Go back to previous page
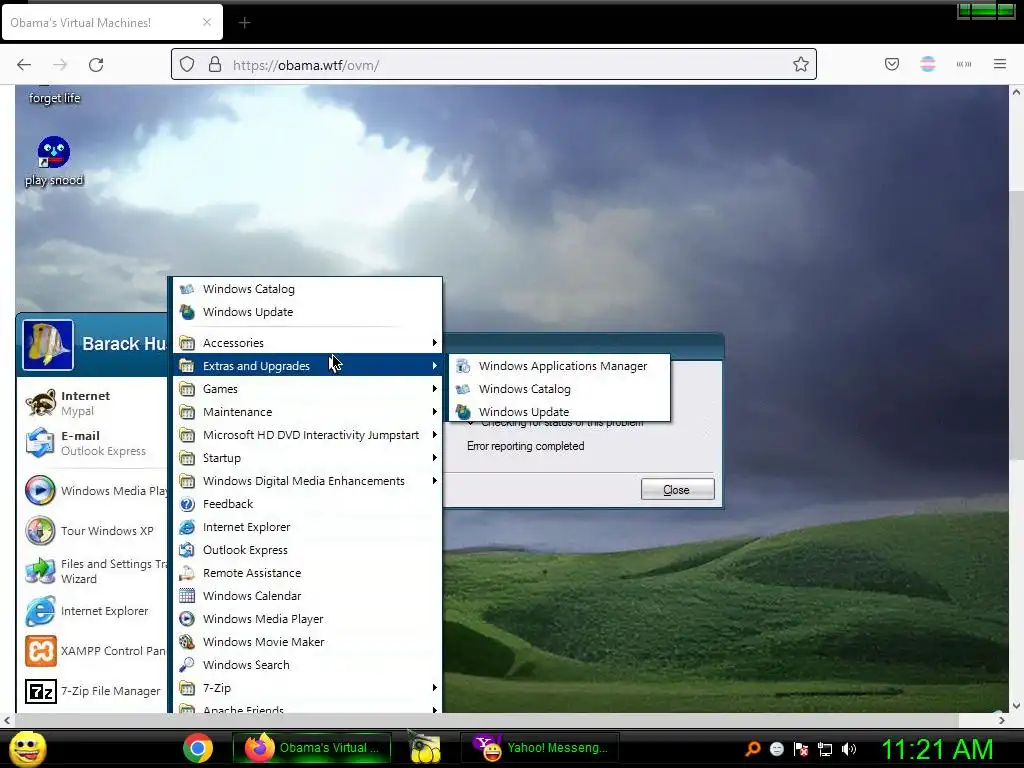The image size is (1024, 768). tap(24, 65)
